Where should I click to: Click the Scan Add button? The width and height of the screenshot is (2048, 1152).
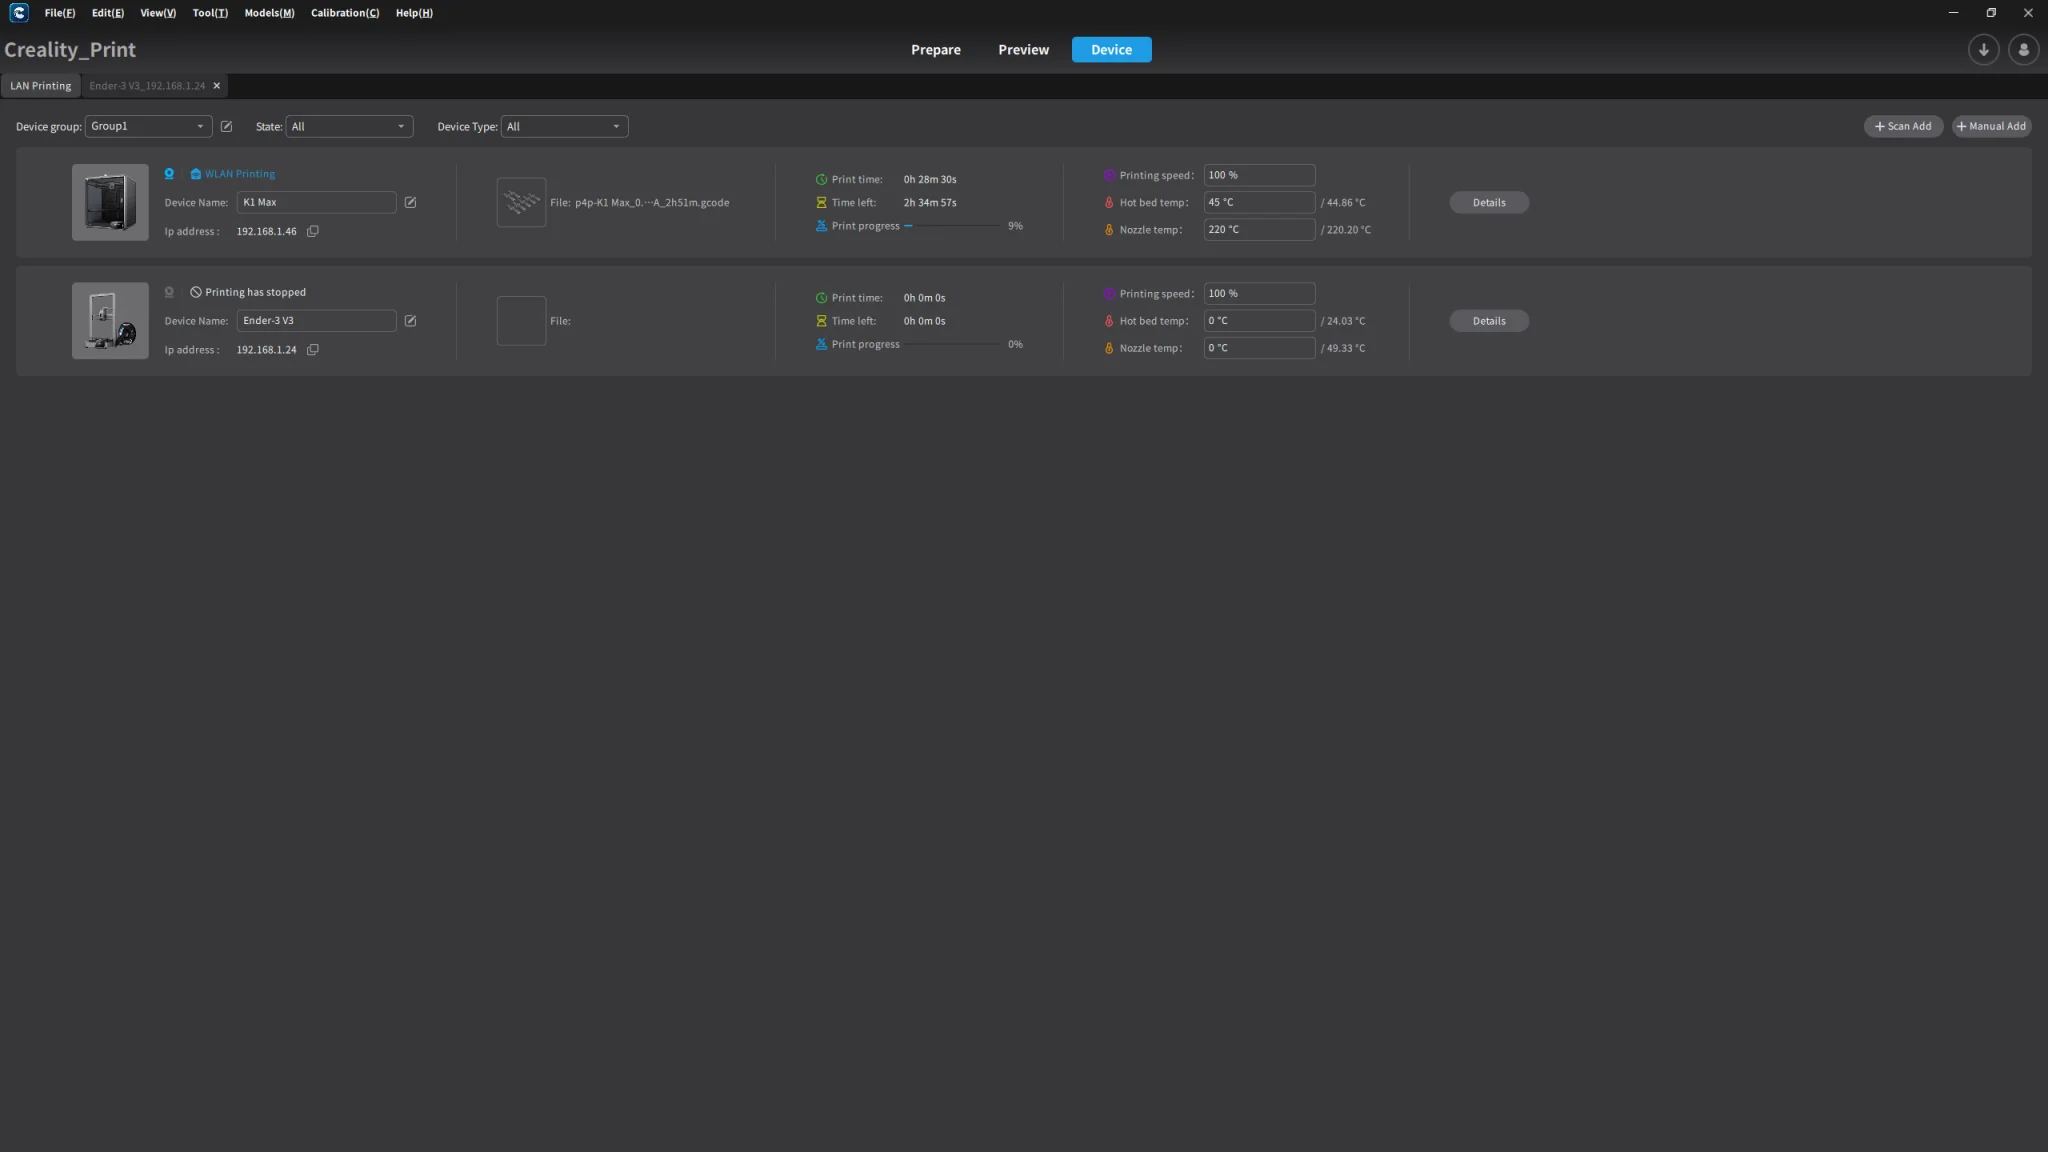pyautogui.click(x=1902, y=126)
